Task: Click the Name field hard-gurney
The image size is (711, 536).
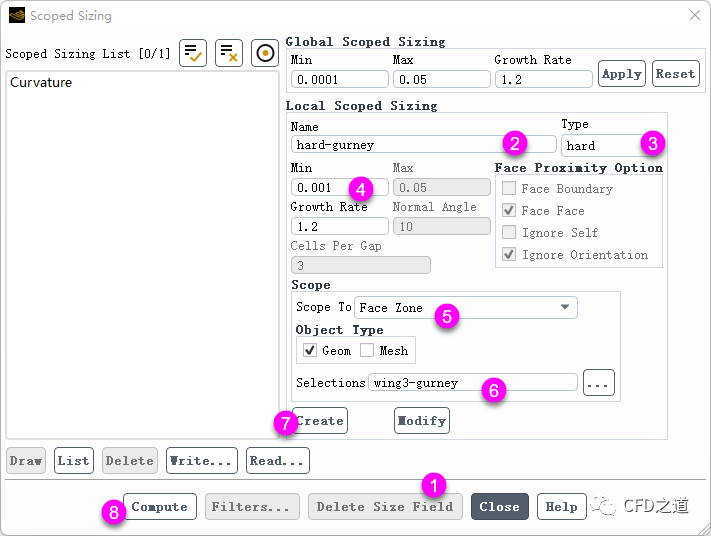Action: click(424, 145)
